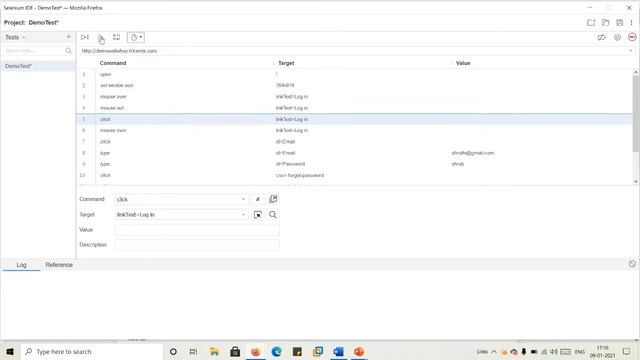640x360 pixels.
Task: Select row 10 click forgot-password
Action: click(354, 175)
